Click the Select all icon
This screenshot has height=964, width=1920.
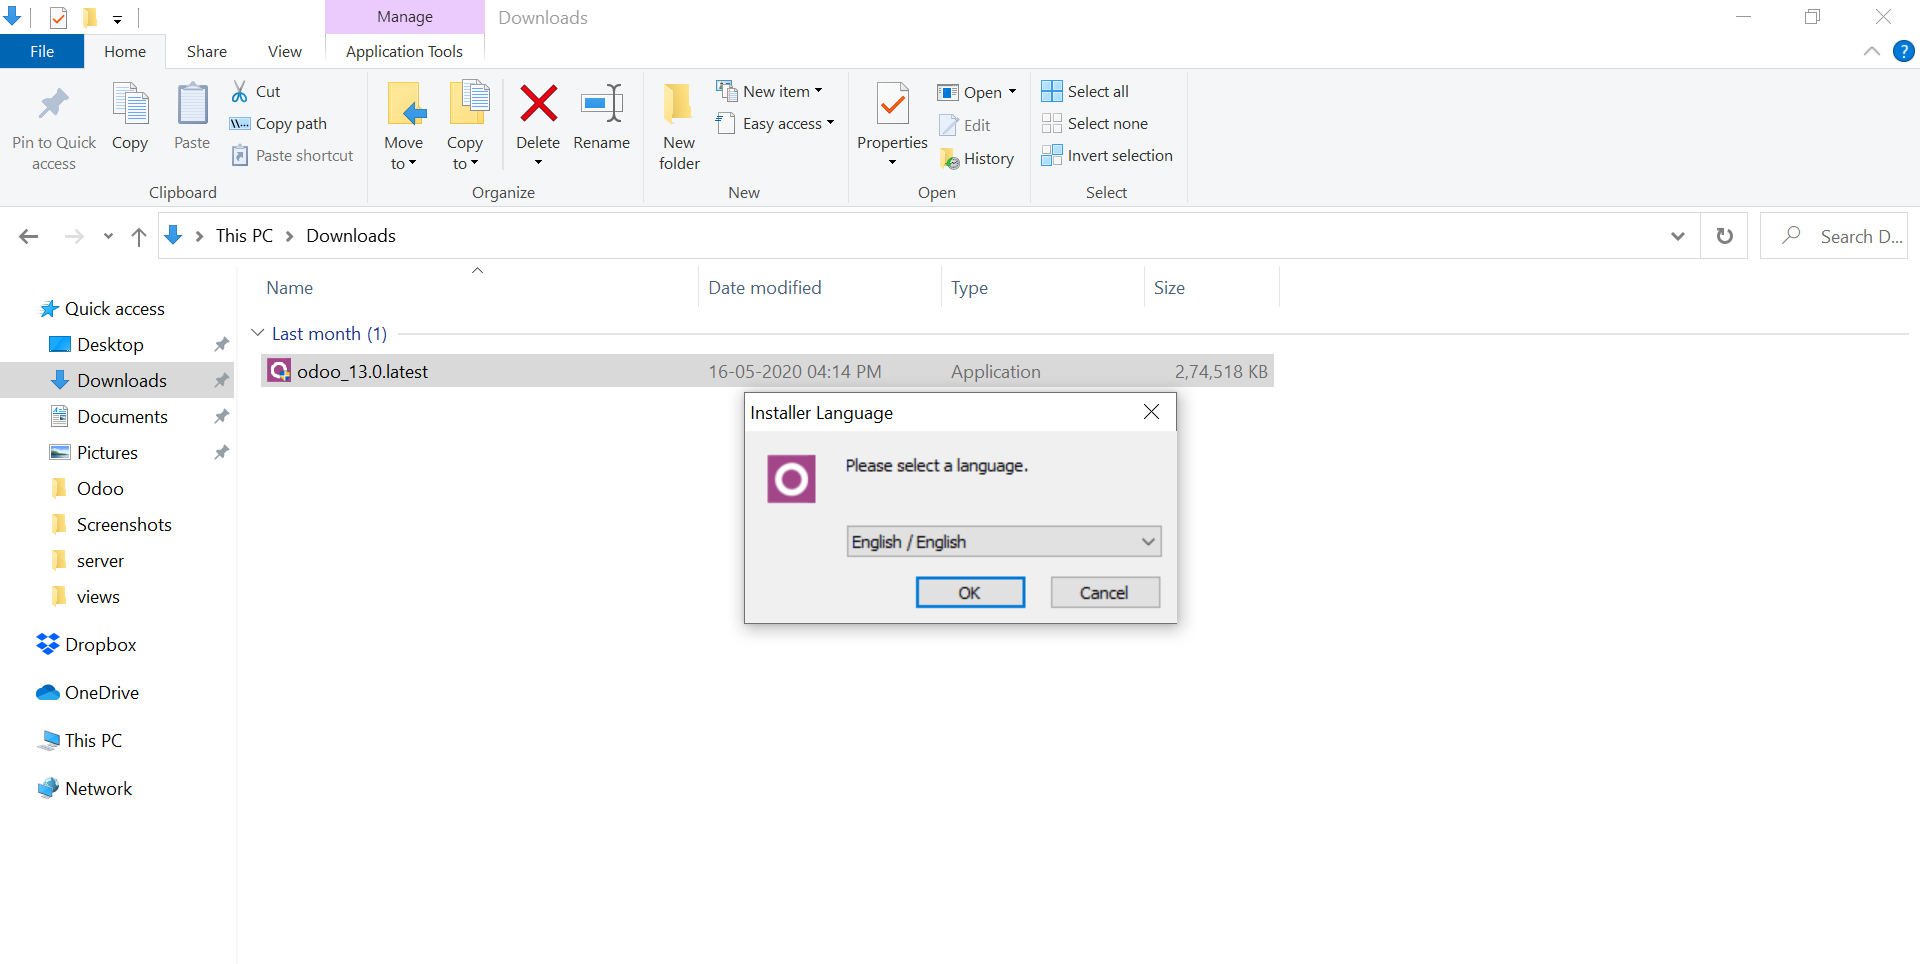tap(1052, 92)
